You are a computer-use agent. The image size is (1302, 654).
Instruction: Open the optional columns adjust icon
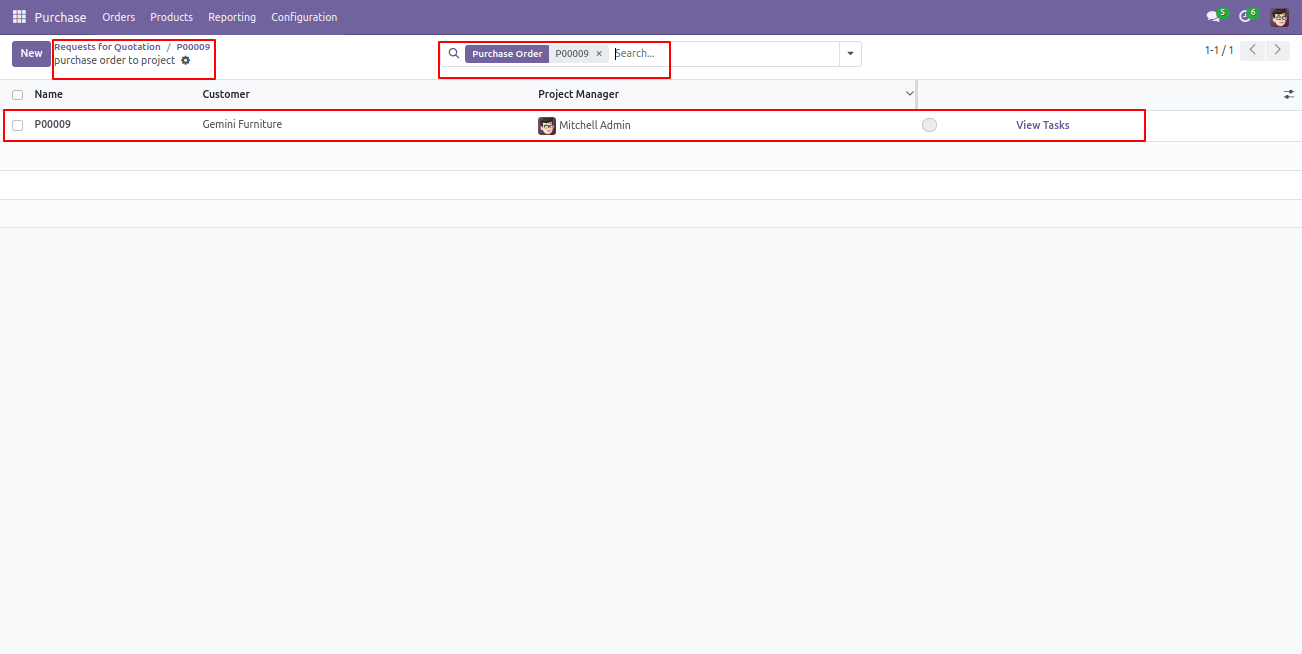coord(1289,94)
